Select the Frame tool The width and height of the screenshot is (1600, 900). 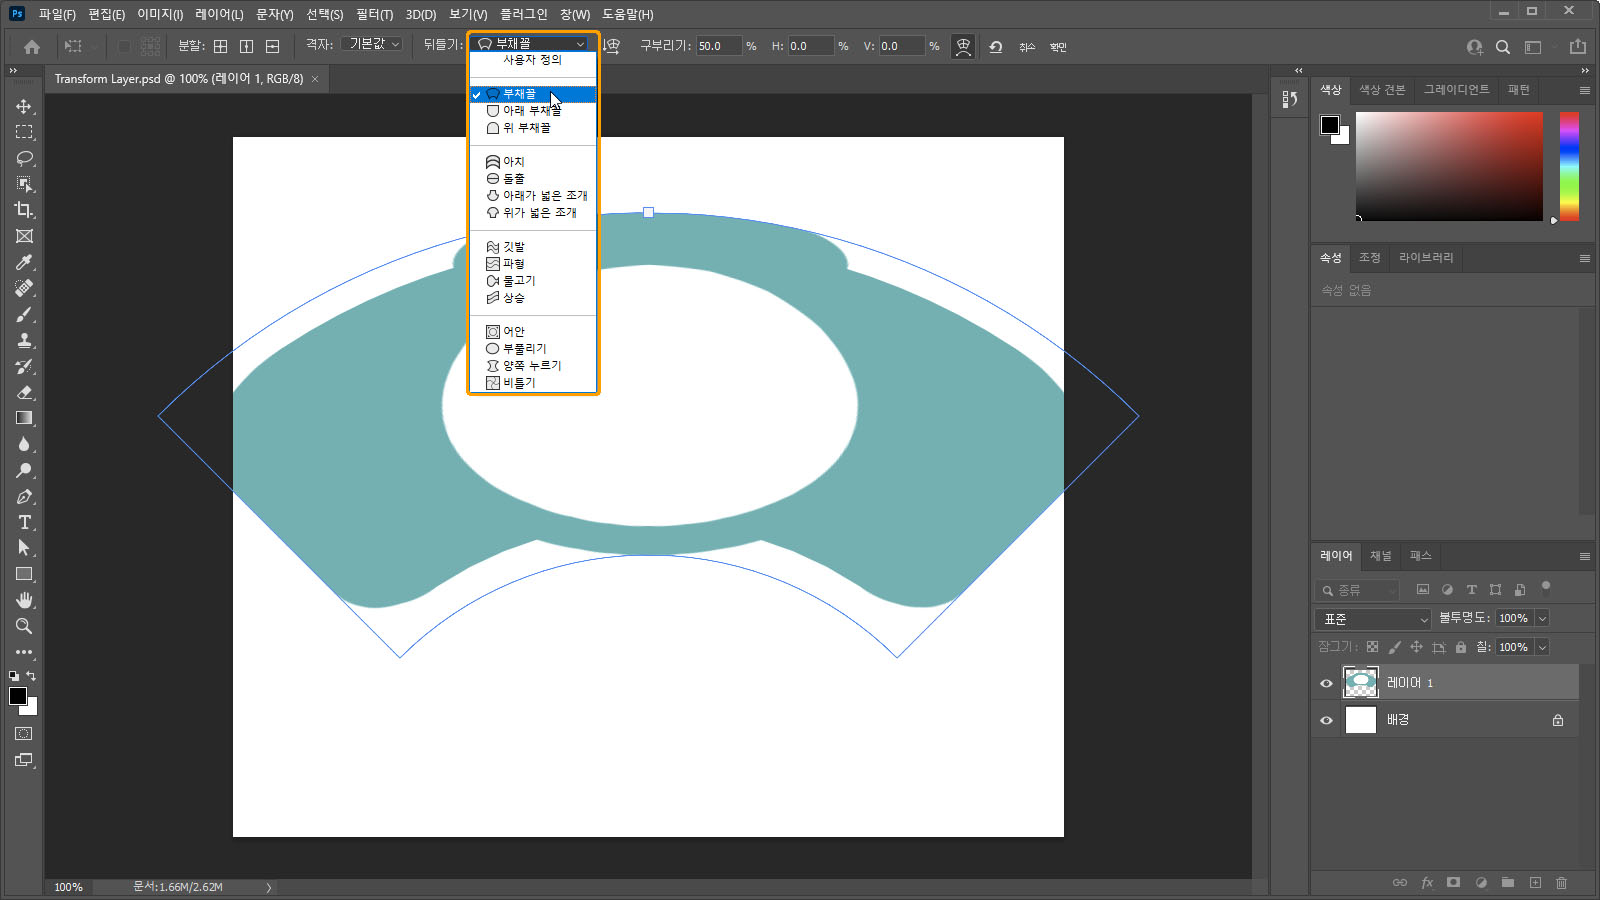[24, 236]
